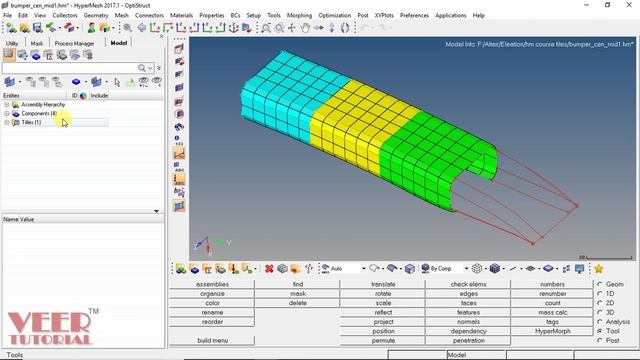Select the Circle Zoom icon

(279, 28)
